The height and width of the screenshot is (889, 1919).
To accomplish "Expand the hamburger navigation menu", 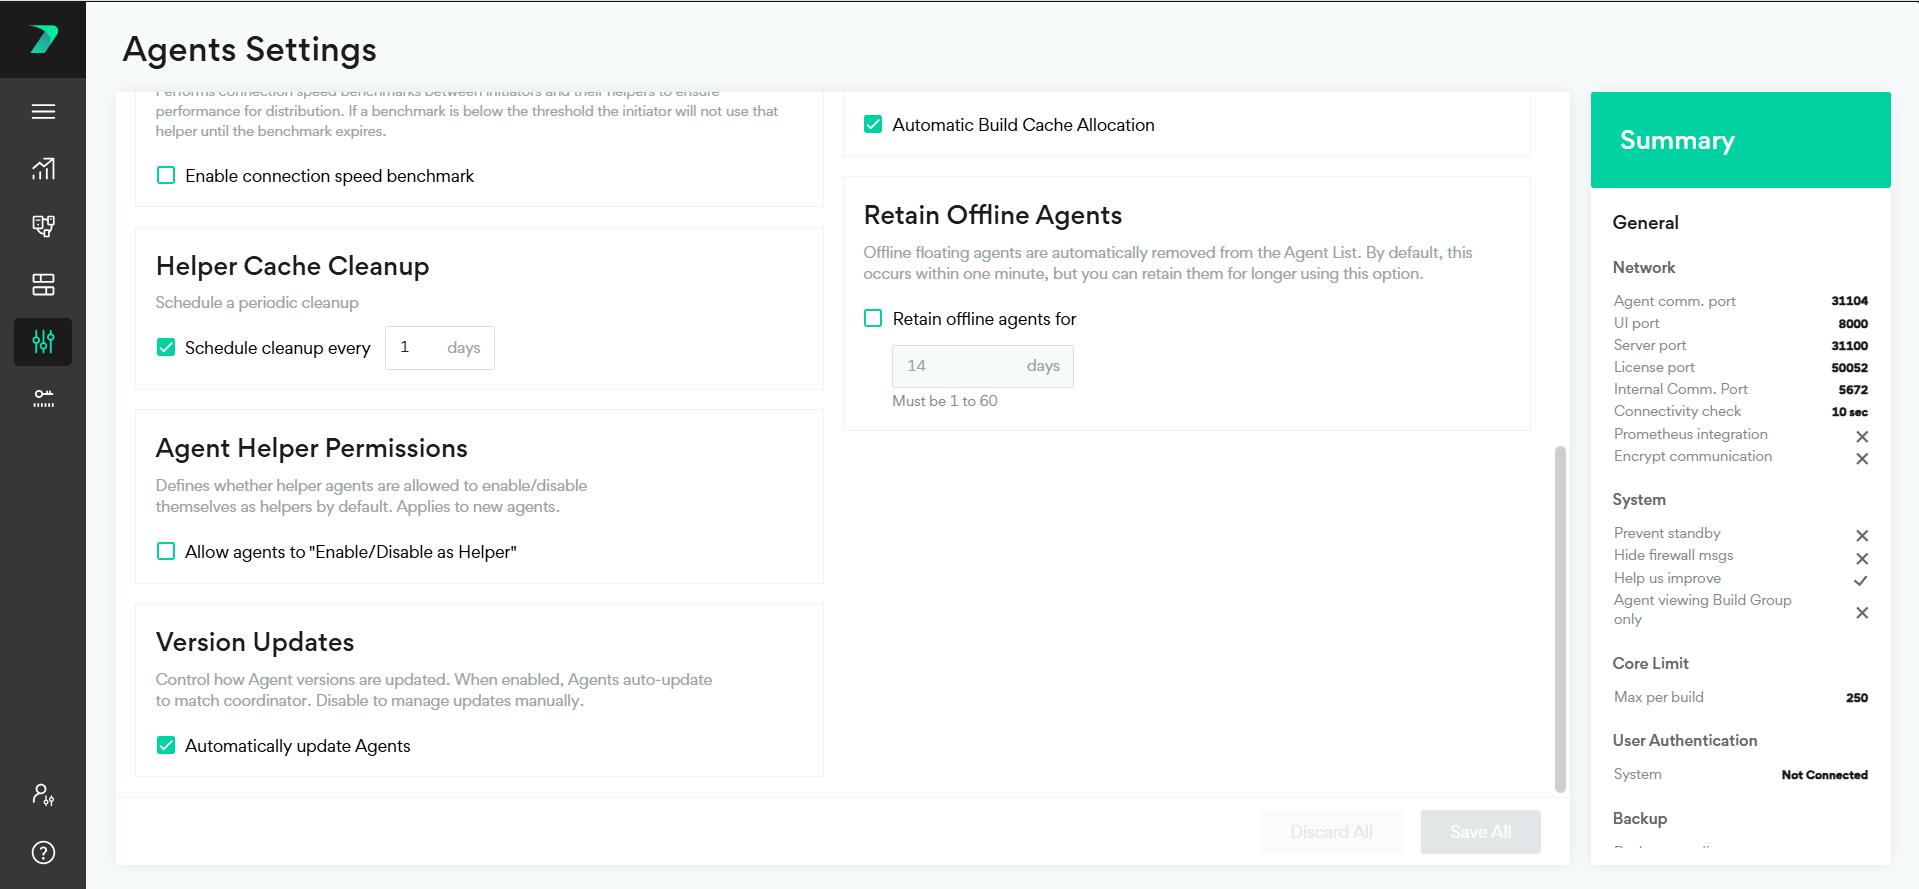I will coord(43,112).
